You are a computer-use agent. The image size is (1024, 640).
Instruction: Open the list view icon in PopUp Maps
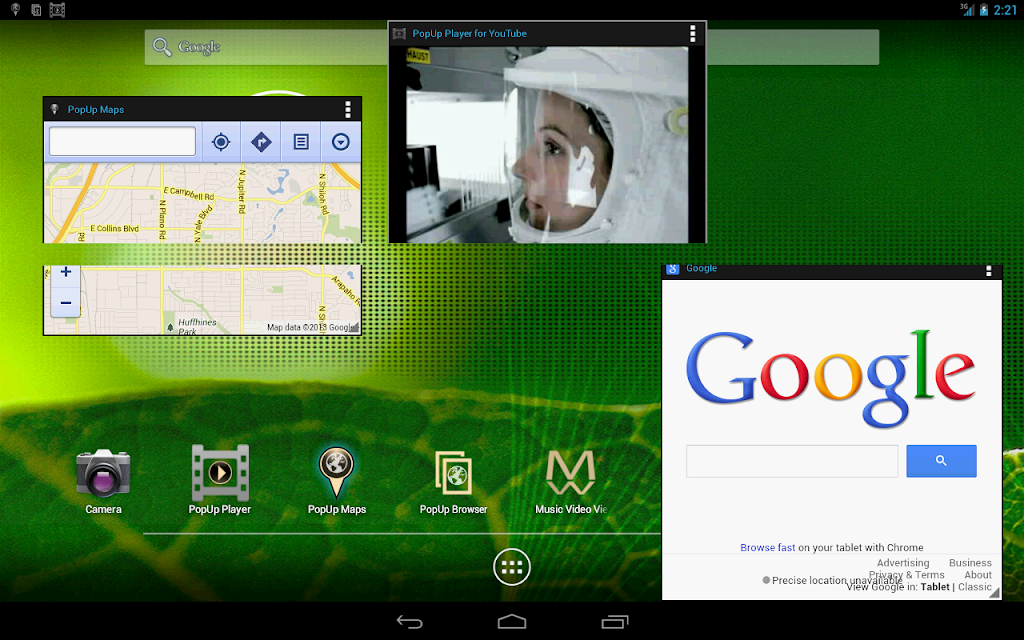pos(300,142)
